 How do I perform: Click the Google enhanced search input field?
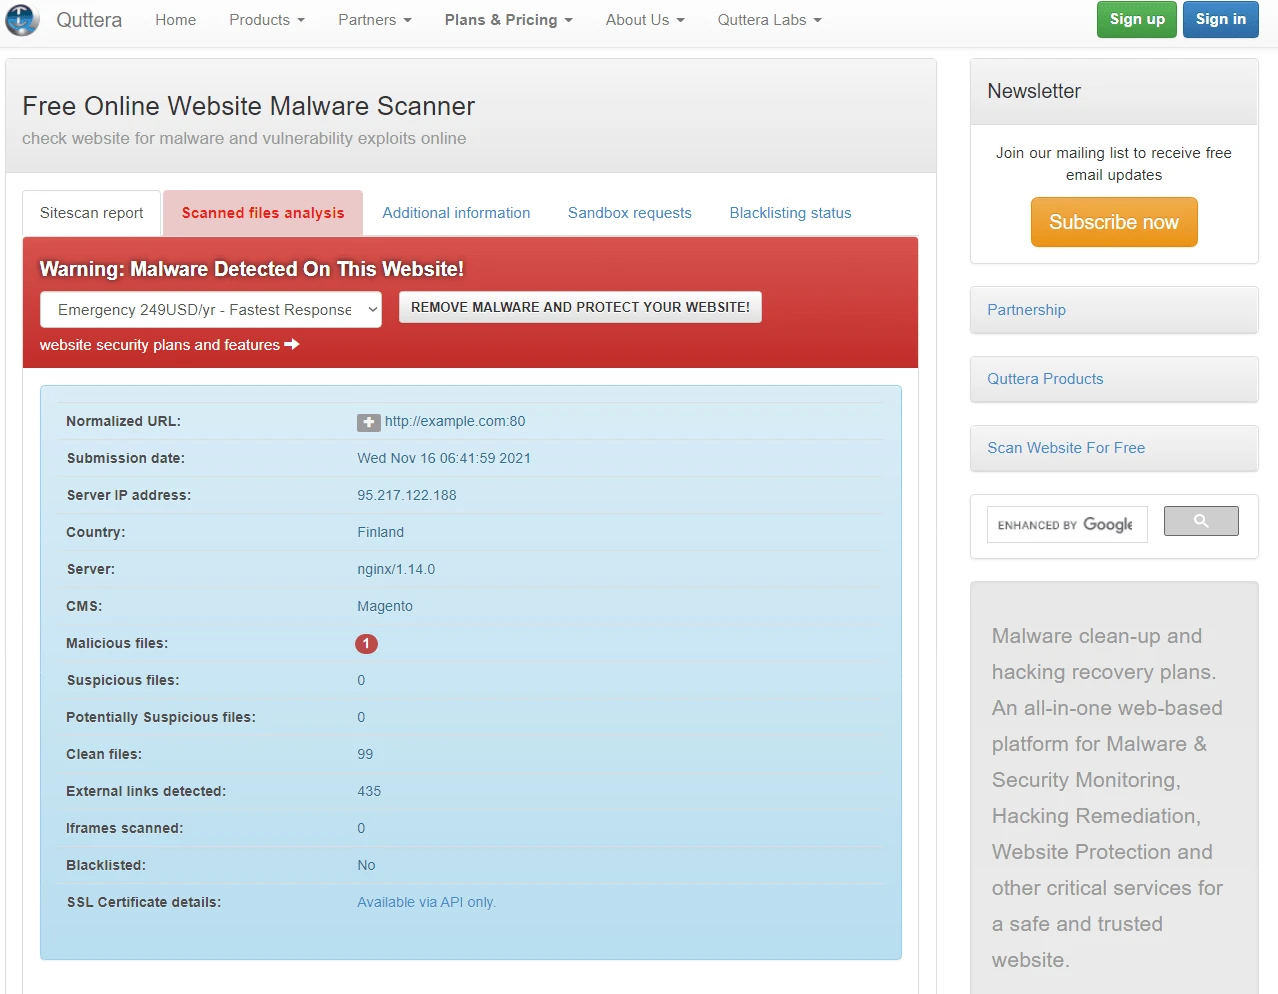coord(1066,525)
